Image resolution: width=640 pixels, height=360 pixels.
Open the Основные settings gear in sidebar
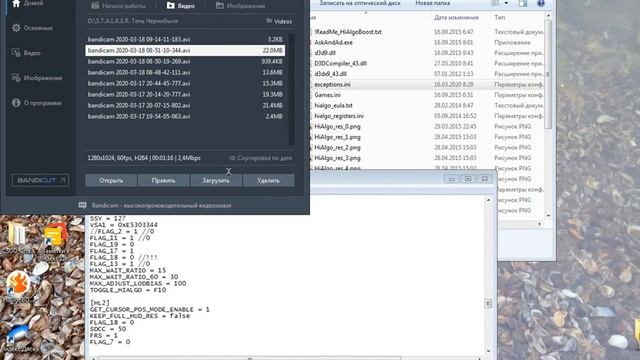[33, 28]
